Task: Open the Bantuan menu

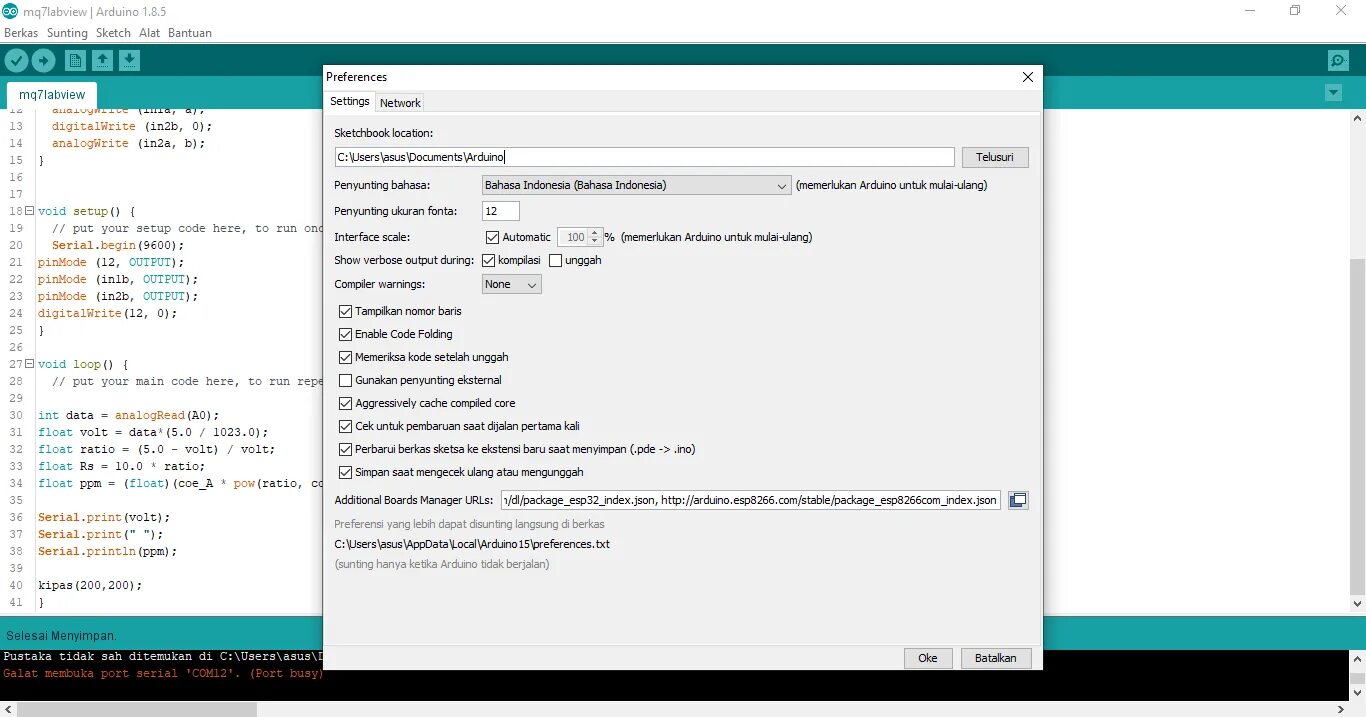Action: pos(190,33)
